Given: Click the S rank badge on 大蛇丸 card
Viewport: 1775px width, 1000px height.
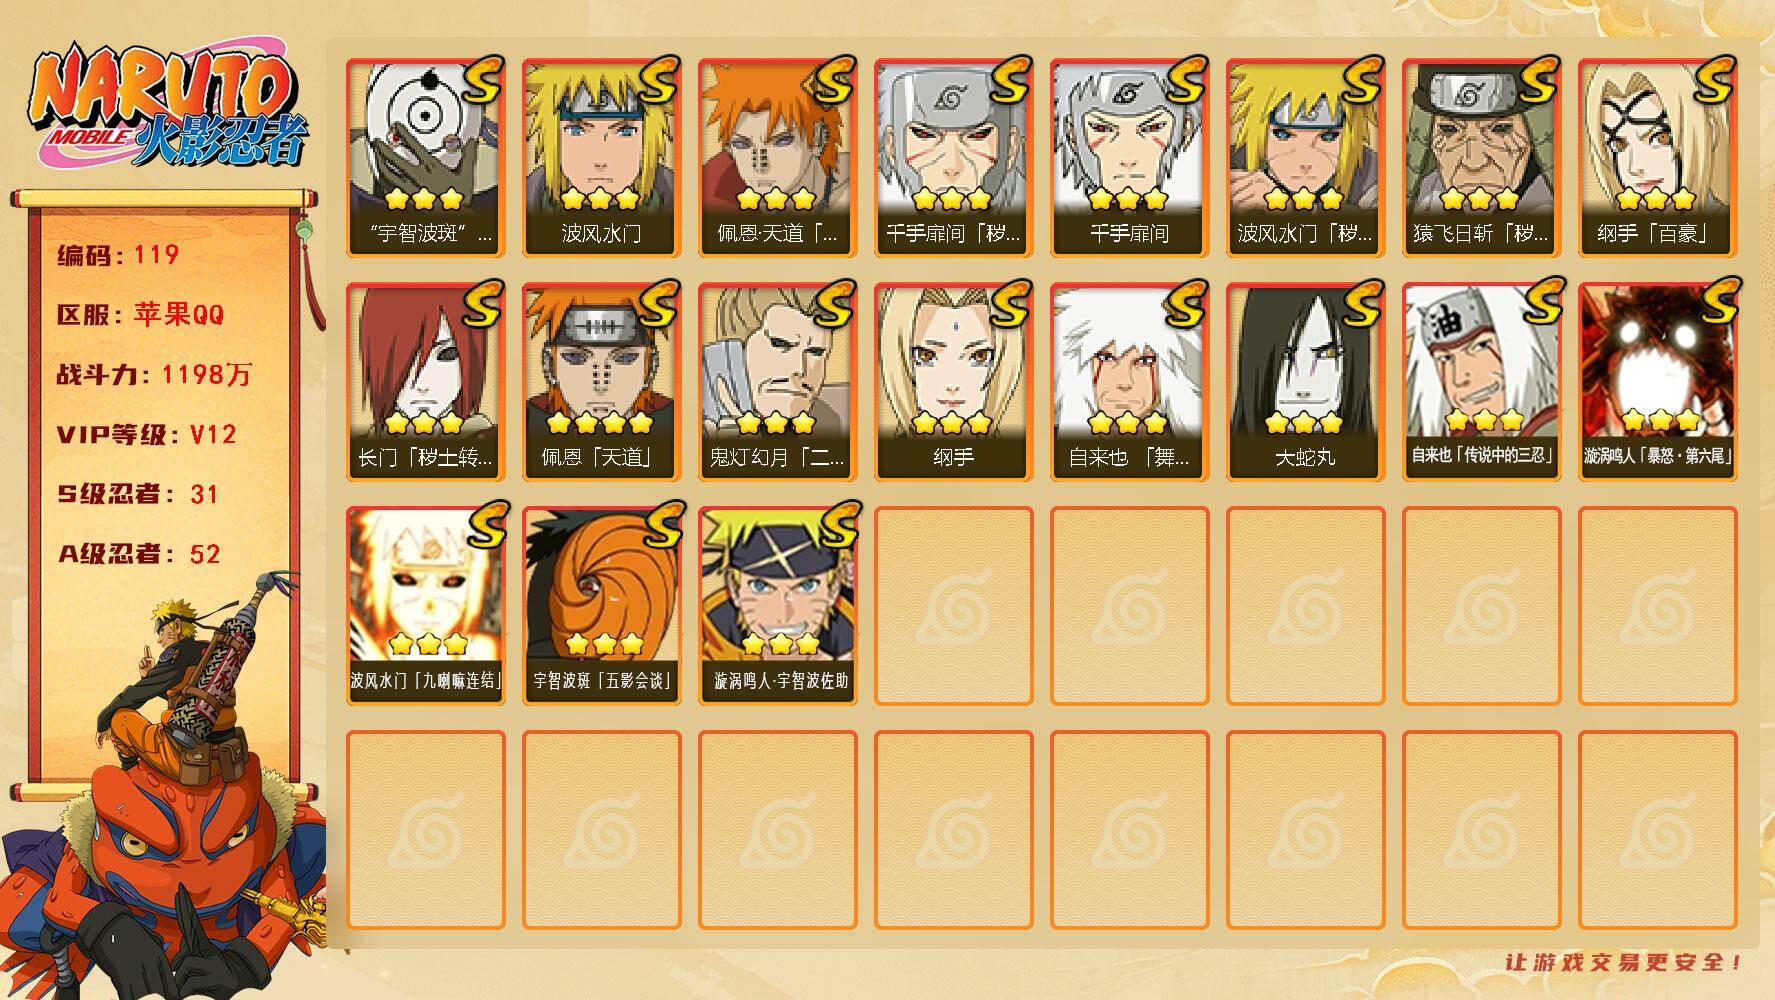Looking at the screenshot, I should point(1360,304).
